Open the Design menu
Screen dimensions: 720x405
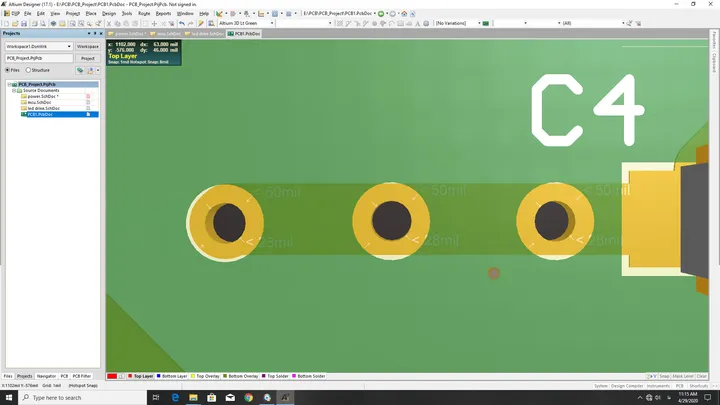point(109,14)
